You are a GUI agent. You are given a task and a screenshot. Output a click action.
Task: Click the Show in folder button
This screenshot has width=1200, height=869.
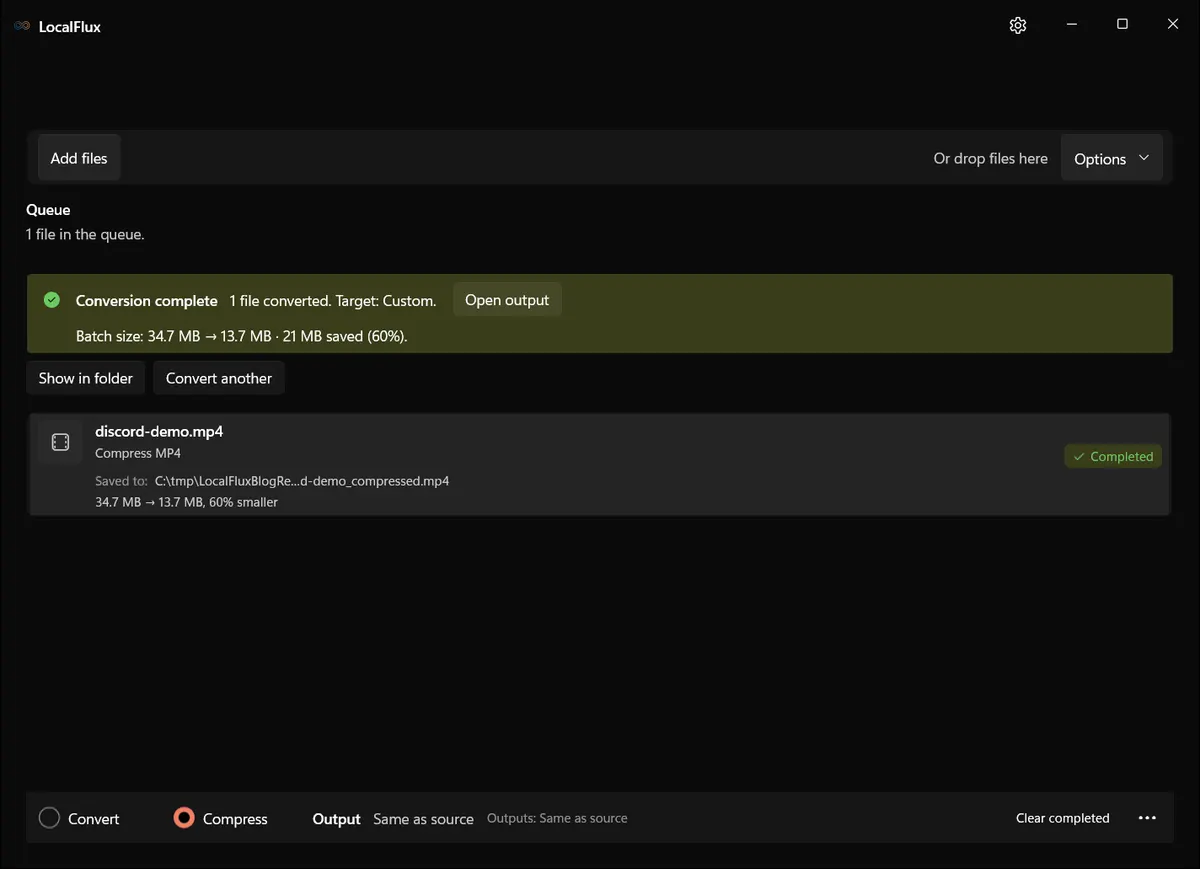[86, 378]
